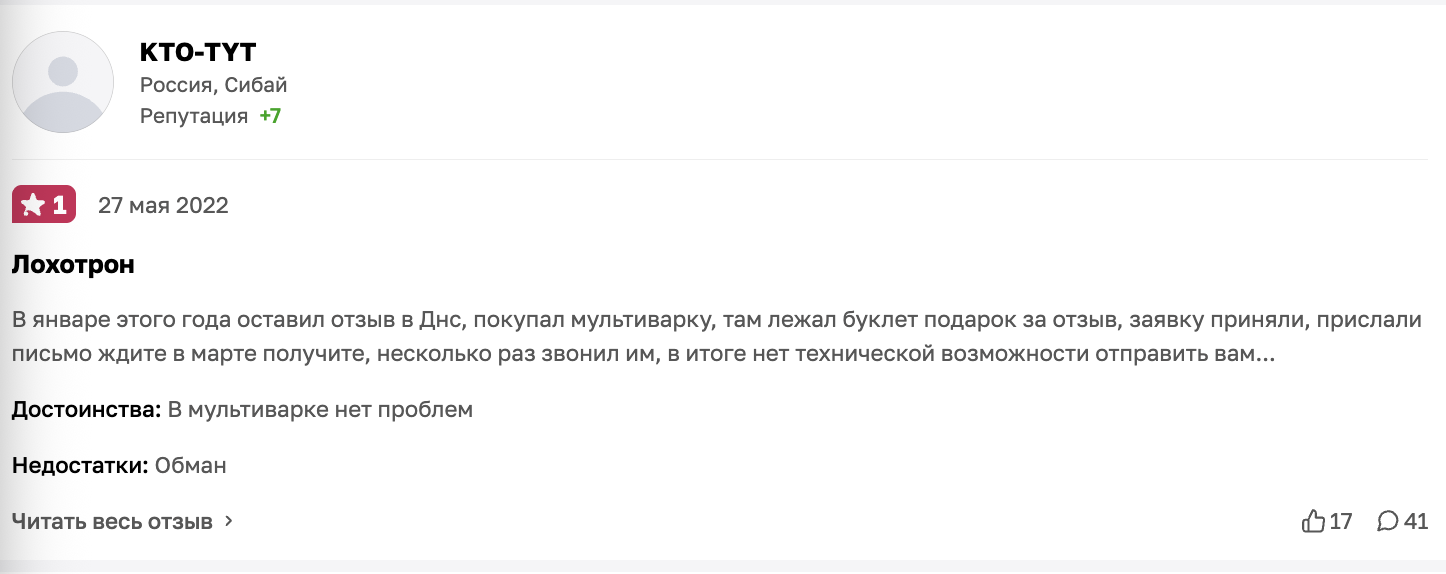Open the review titled Лохотрон

(73, 265)
